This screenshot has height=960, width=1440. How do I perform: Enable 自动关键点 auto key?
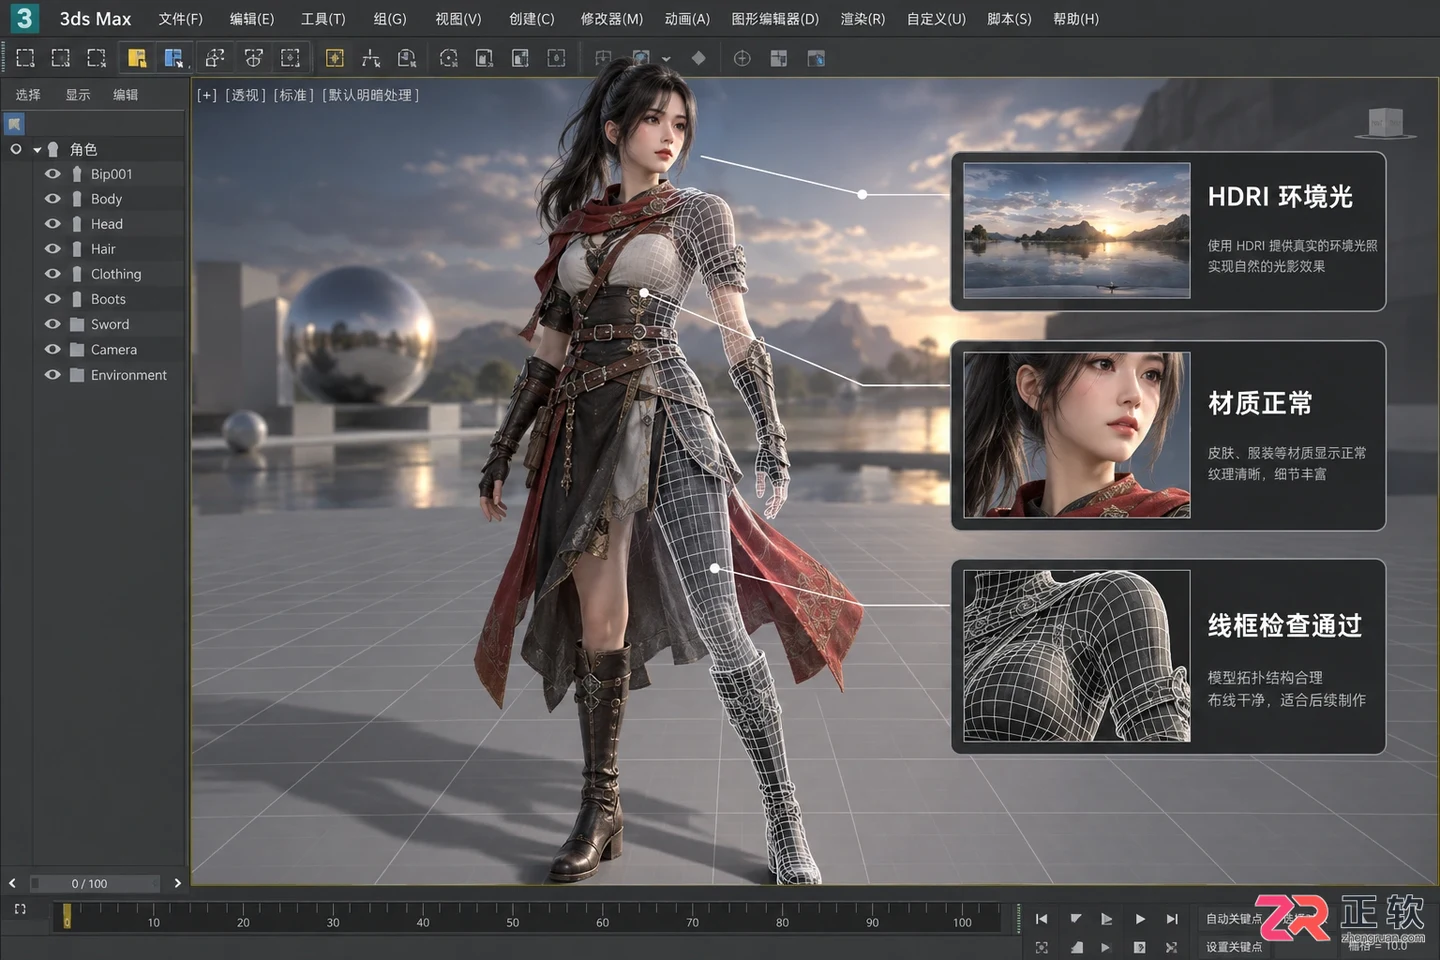click(x=1233, y=919)
